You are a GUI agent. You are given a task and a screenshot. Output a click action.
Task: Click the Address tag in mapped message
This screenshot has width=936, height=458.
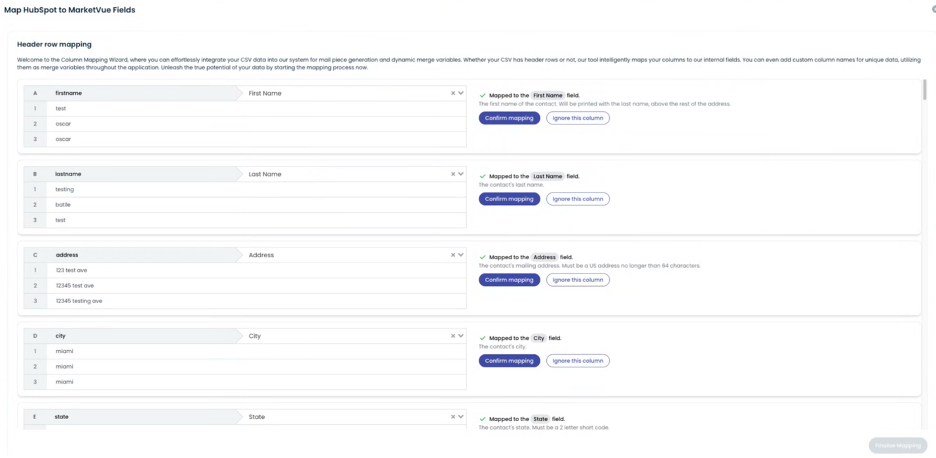pyautogui.click(x=544, y=257)
